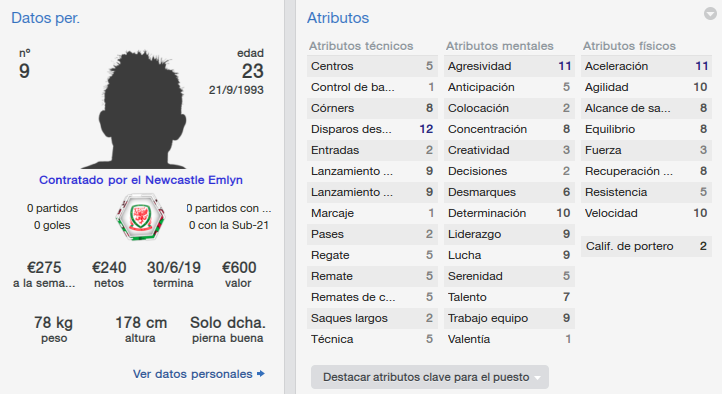The image size is (722, 394).
Task: Click the Wales national team badge
Action: 140,217
